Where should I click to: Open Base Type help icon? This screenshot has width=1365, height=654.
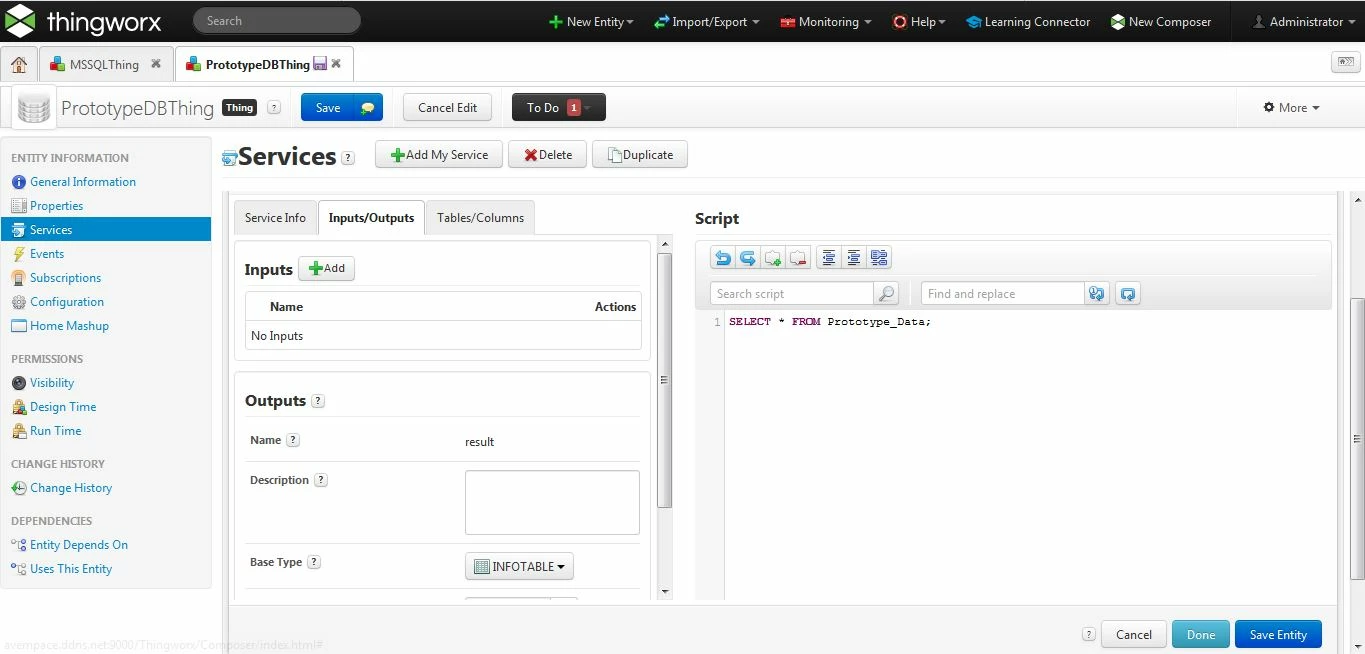click(314, 562)
